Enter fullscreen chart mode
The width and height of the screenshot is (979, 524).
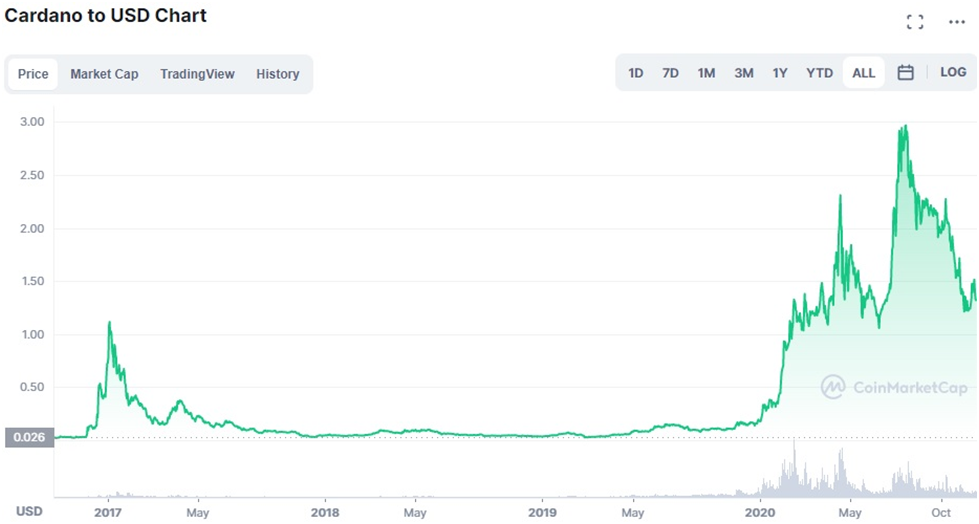point(914,22)
